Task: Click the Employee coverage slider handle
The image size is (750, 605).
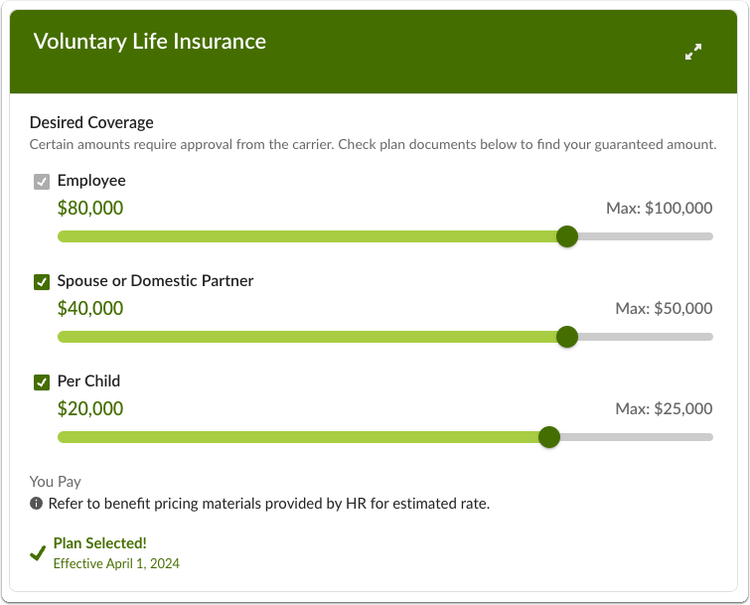Action: pyautogui.click(x=567, y=236)
